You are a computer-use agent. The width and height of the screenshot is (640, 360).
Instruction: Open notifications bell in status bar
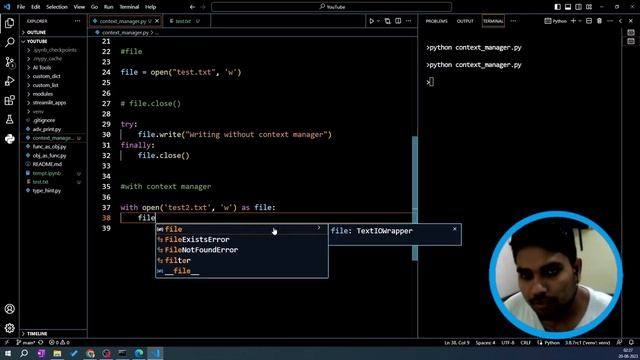tap(631, 342)
